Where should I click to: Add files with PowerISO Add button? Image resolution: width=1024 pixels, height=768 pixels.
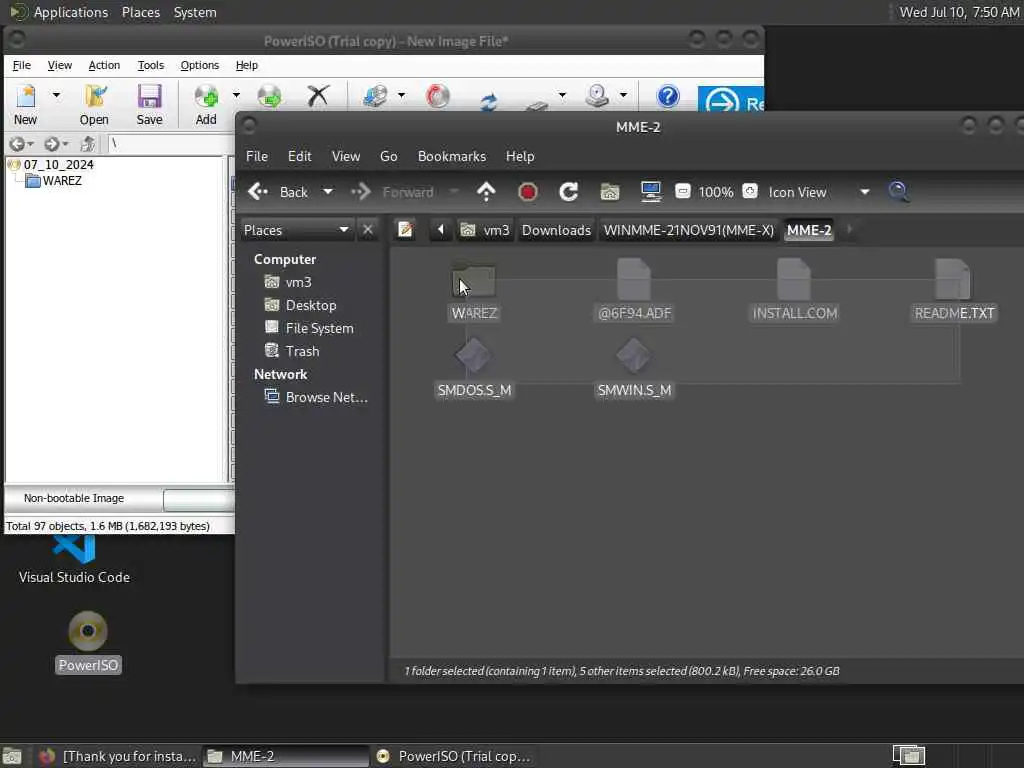206,104
